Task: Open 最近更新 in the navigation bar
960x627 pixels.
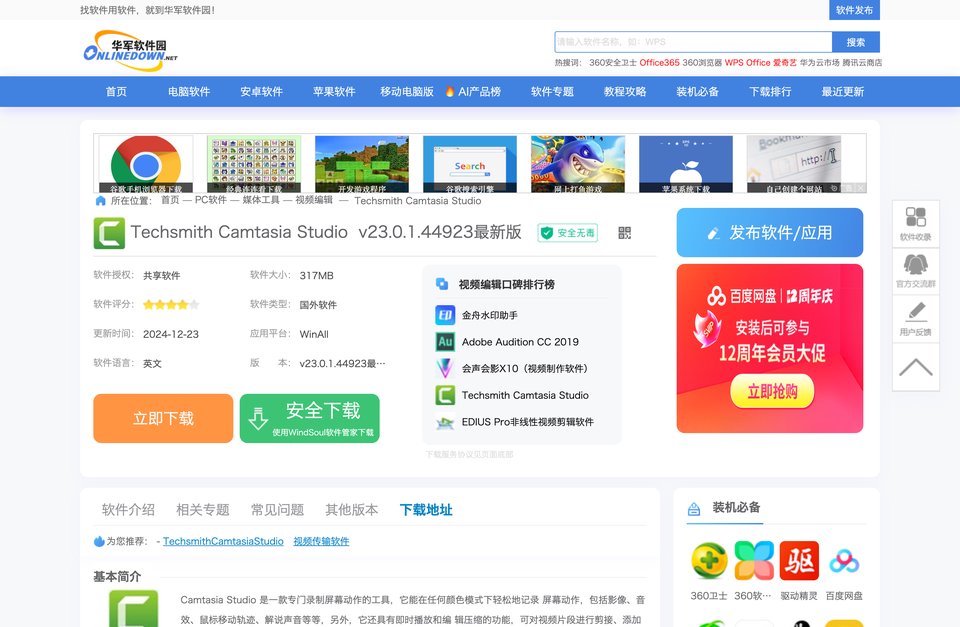Action: [x=842, y=91]
